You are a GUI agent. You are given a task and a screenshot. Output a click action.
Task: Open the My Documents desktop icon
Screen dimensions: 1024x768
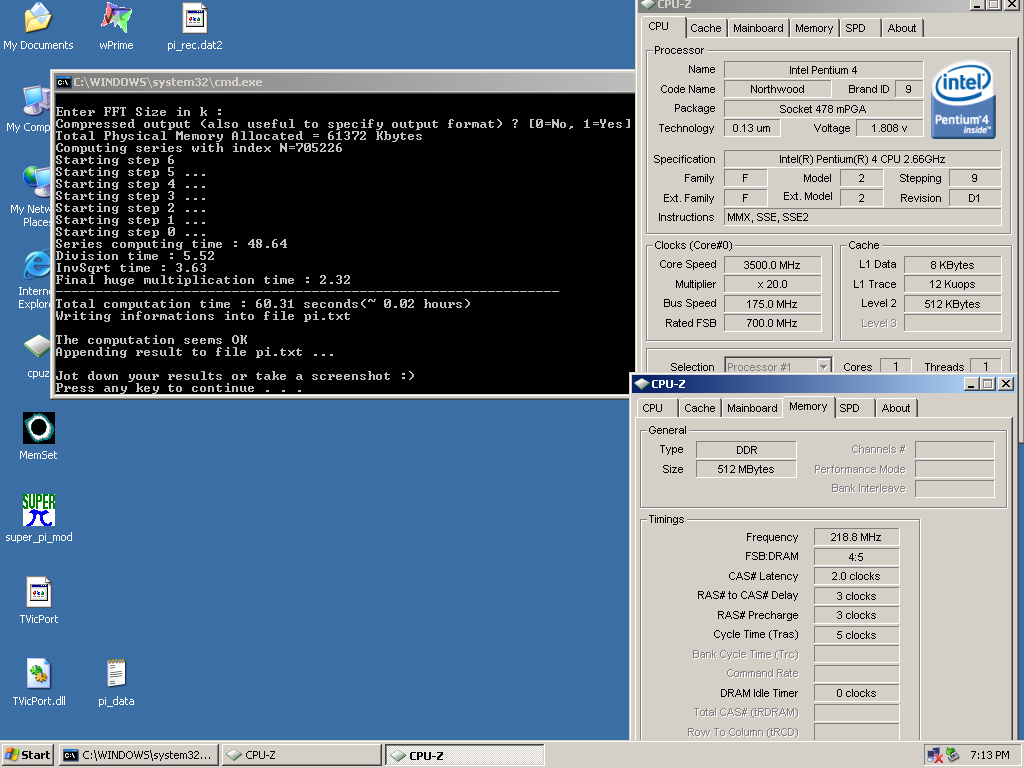38,26
